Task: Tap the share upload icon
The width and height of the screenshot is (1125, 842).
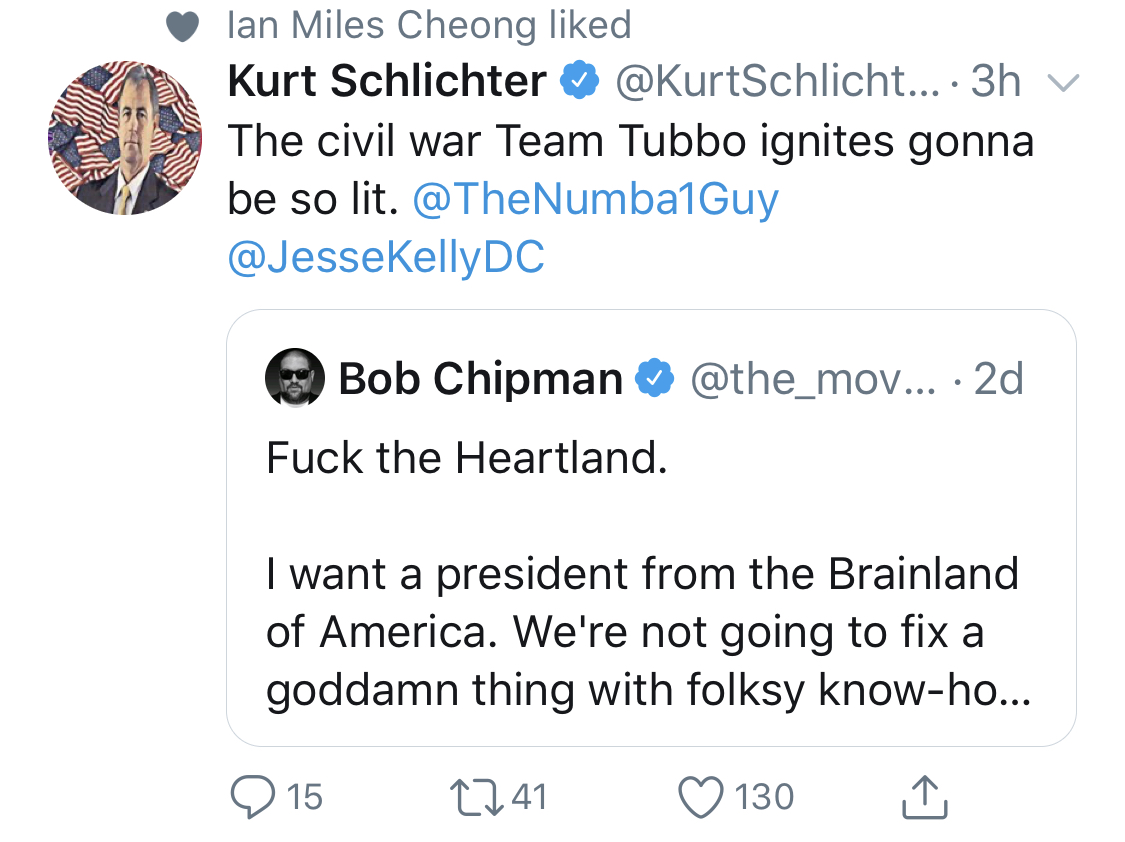Action: pos(924,797)
